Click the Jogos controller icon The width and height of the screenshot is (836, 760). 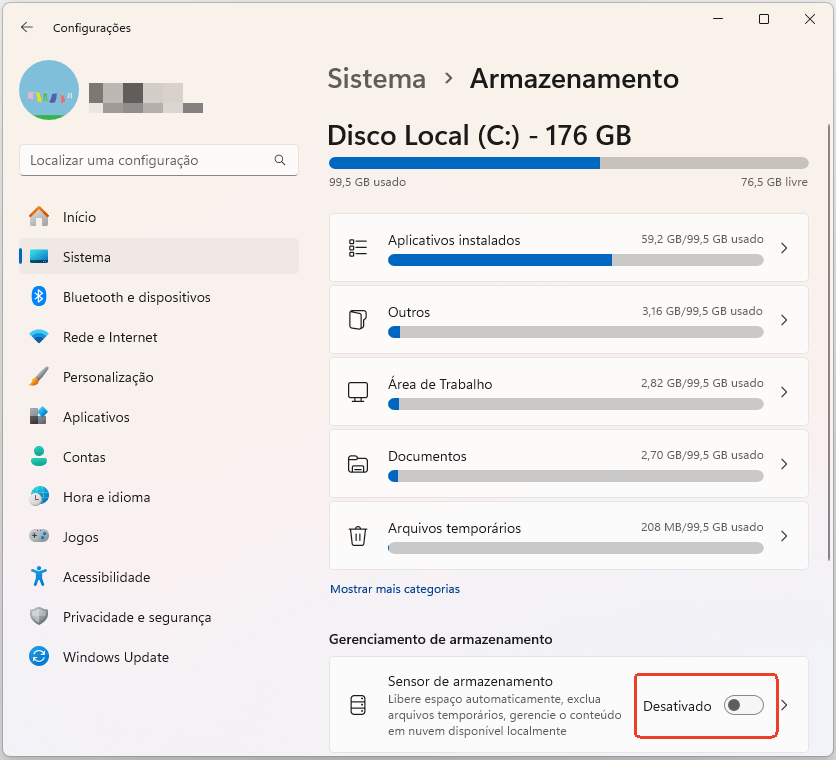tap(37, 537)
